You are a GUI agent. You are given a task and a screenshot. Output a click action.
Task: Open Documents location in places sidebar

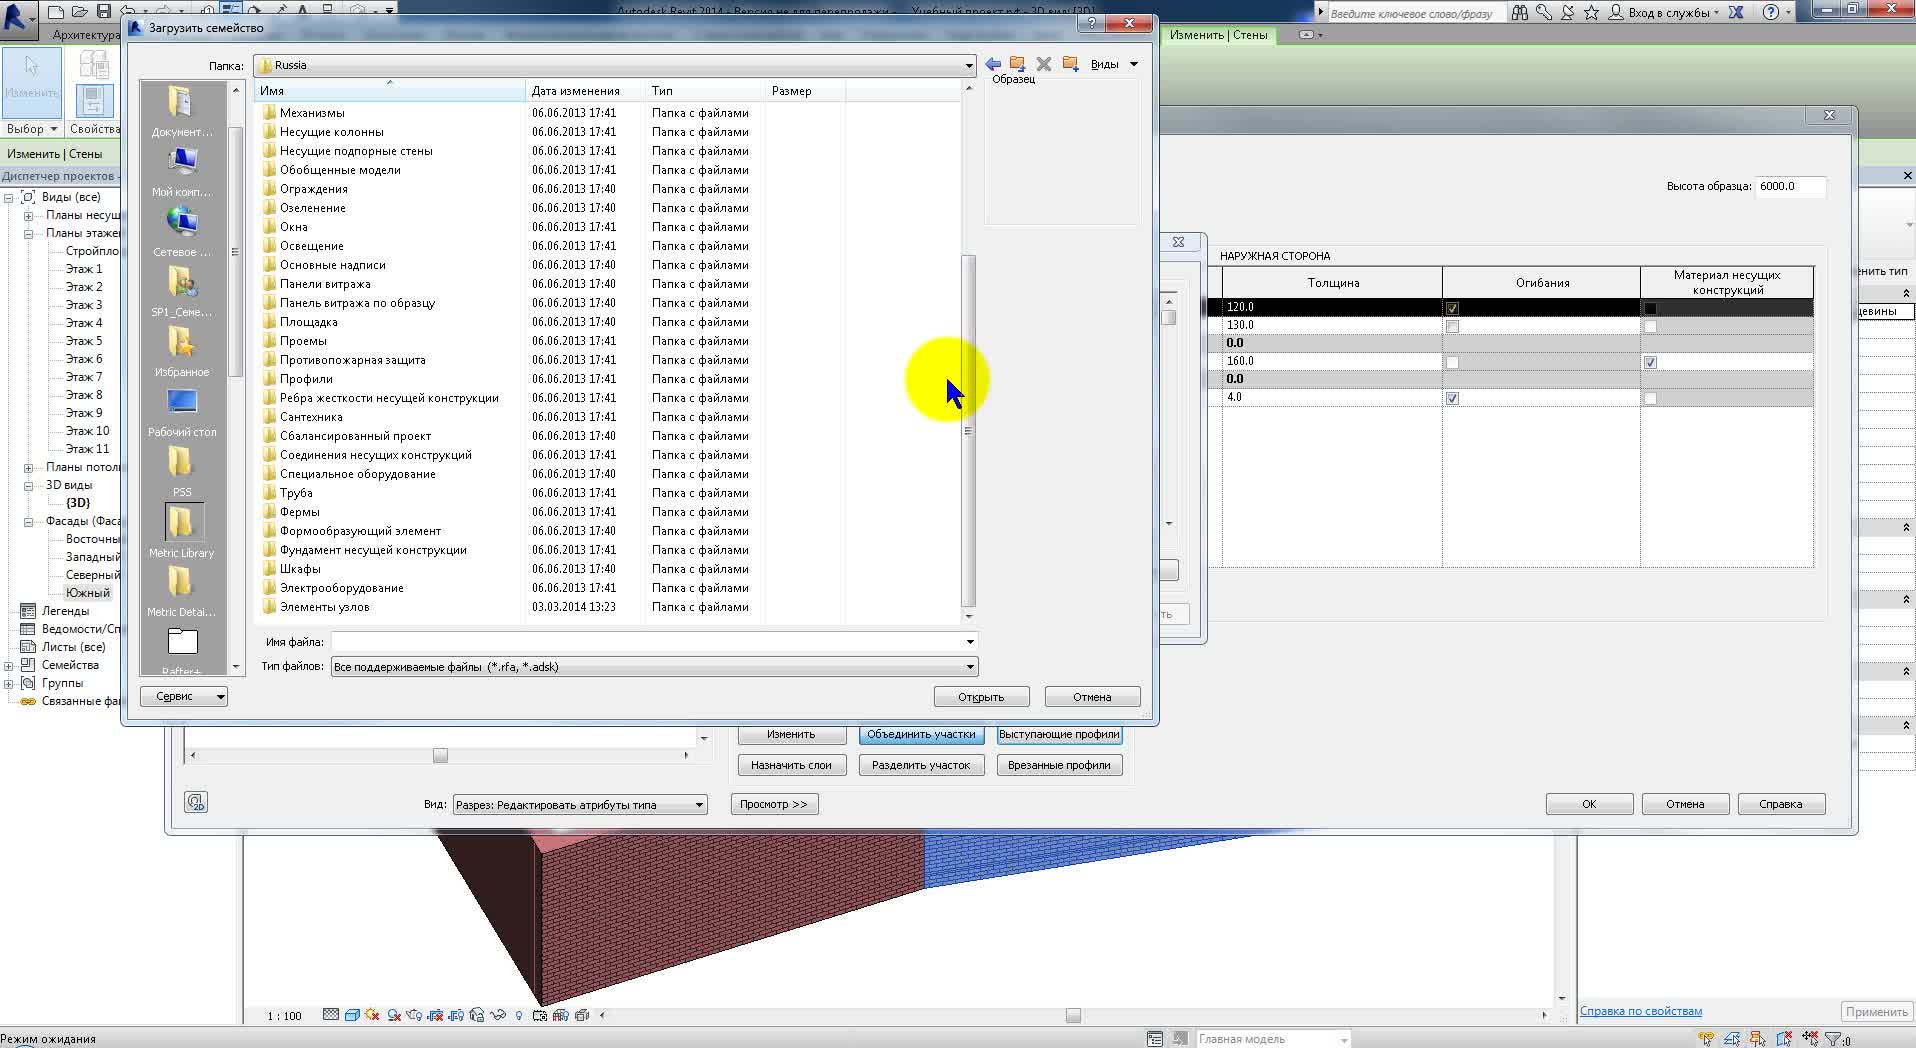tap(182, 111)
